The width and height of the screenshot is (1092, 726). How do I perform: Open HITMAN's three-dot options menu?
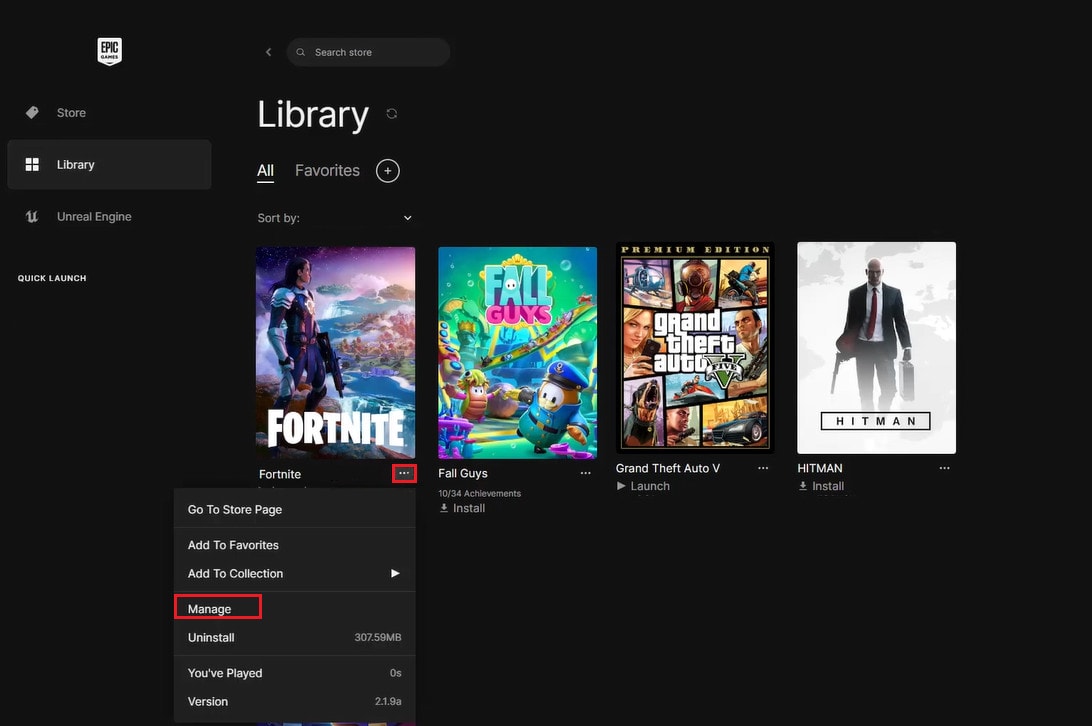[944, 467]
